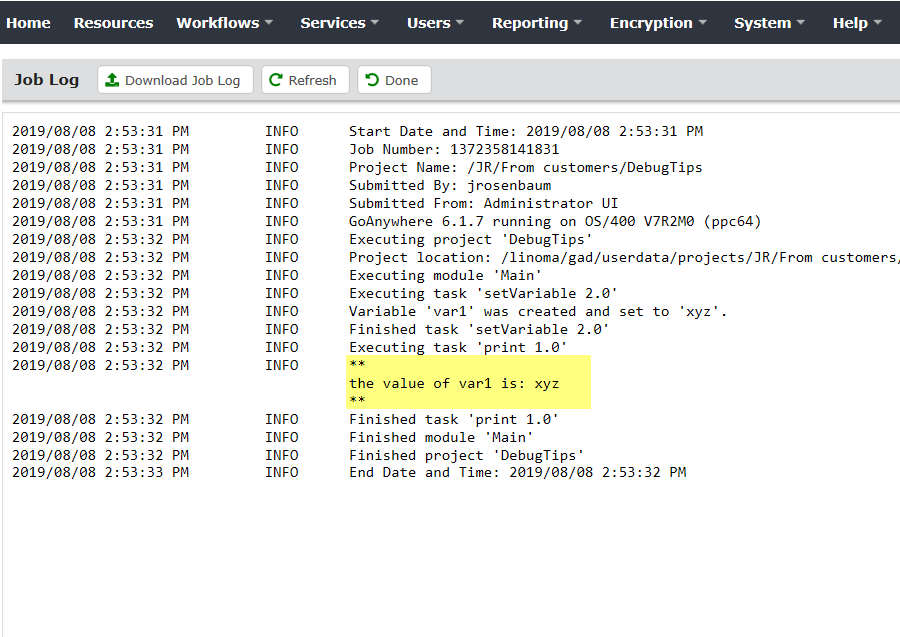Go to the Home menu item

pos(28,23)
